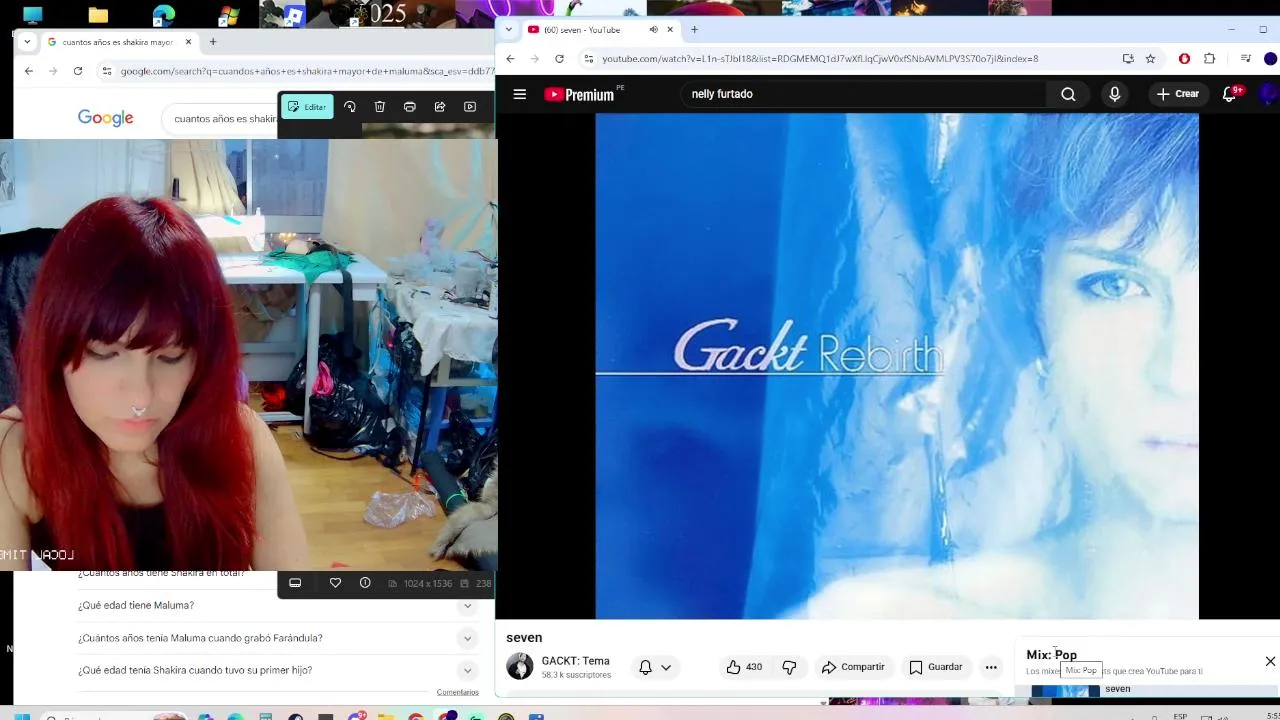The height and width of the screenshot is (720, 1280).
Task: Open the media controls icon in Chrome toolbar
Action: (x=1246, y=59)
